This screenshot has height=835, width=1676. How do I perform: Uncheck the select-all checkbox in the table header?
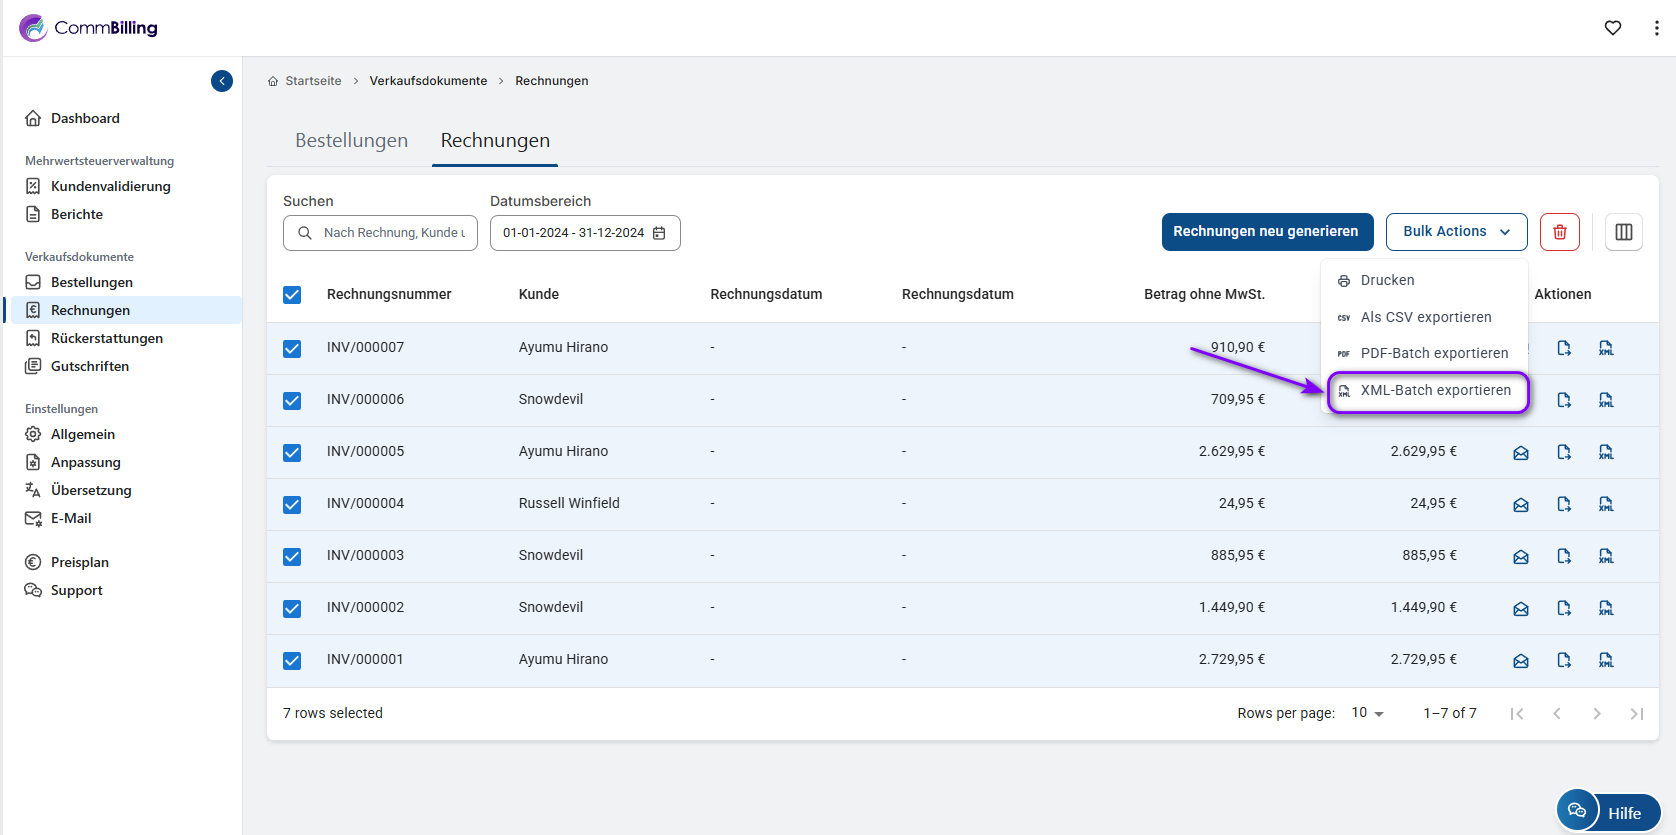[x=292, y=295]
